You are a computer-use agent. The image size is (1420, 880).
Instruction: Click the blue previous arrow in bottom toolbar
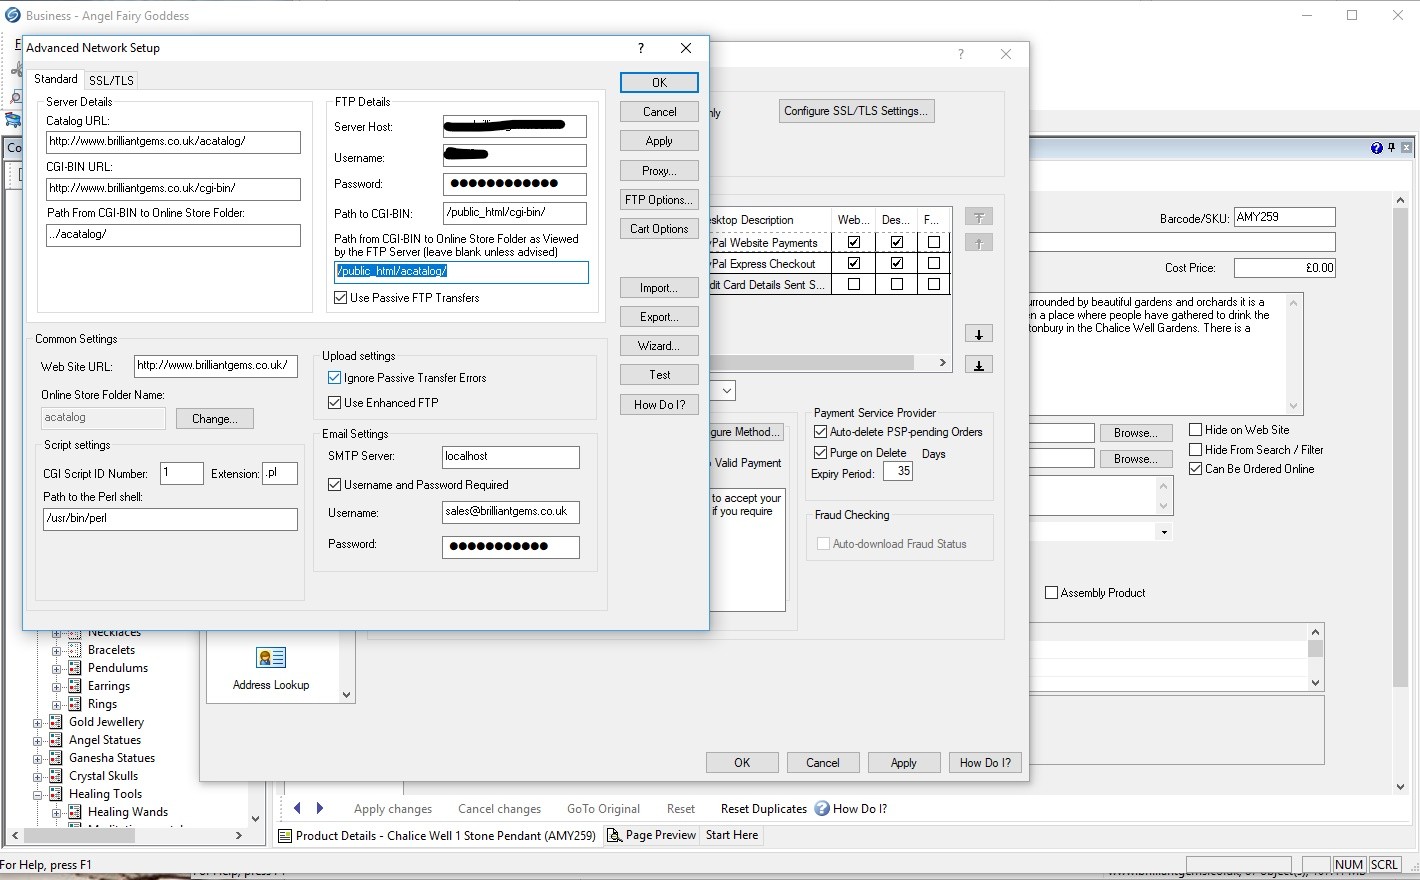coord(297,808)
